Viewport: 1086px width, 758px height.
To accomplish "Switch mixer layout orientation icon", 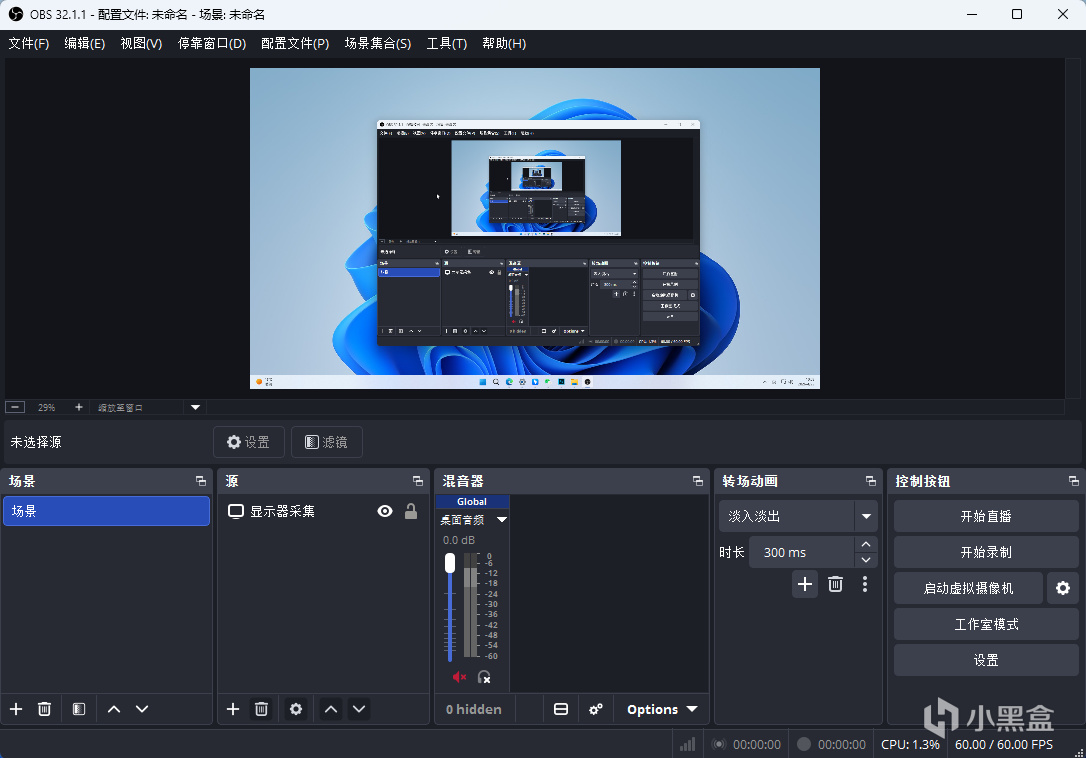I will (561, 709).
